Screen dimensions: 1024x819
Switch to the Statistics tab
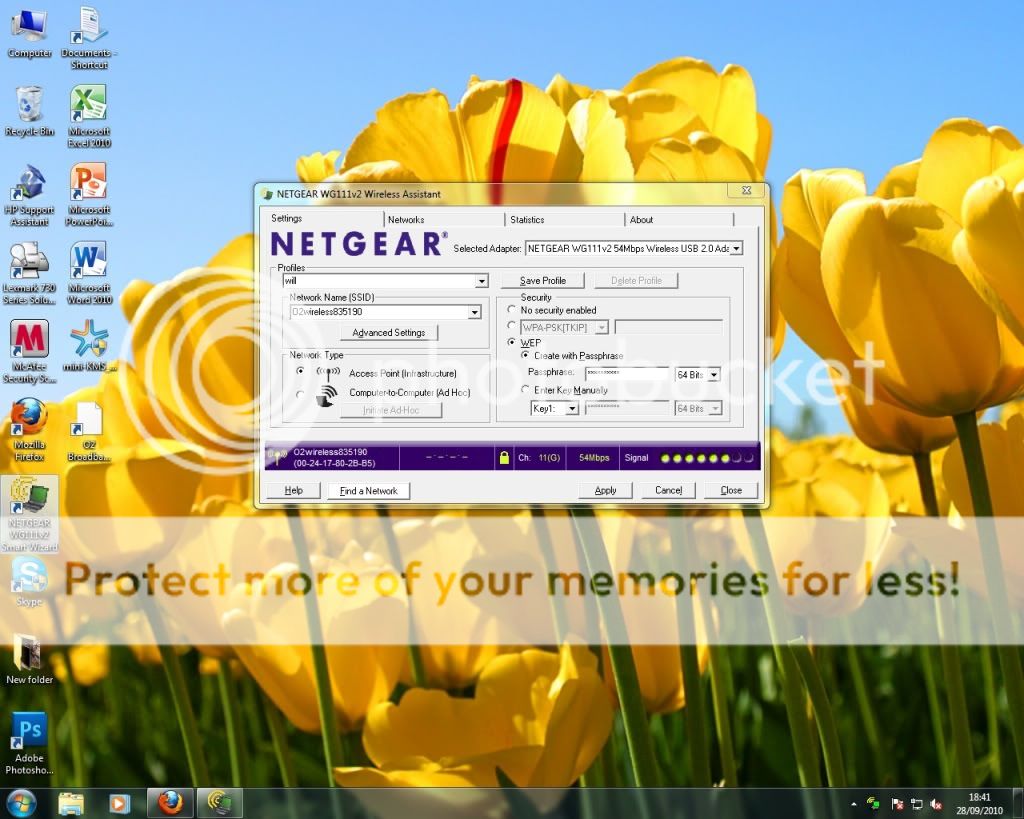click(527, 219)
